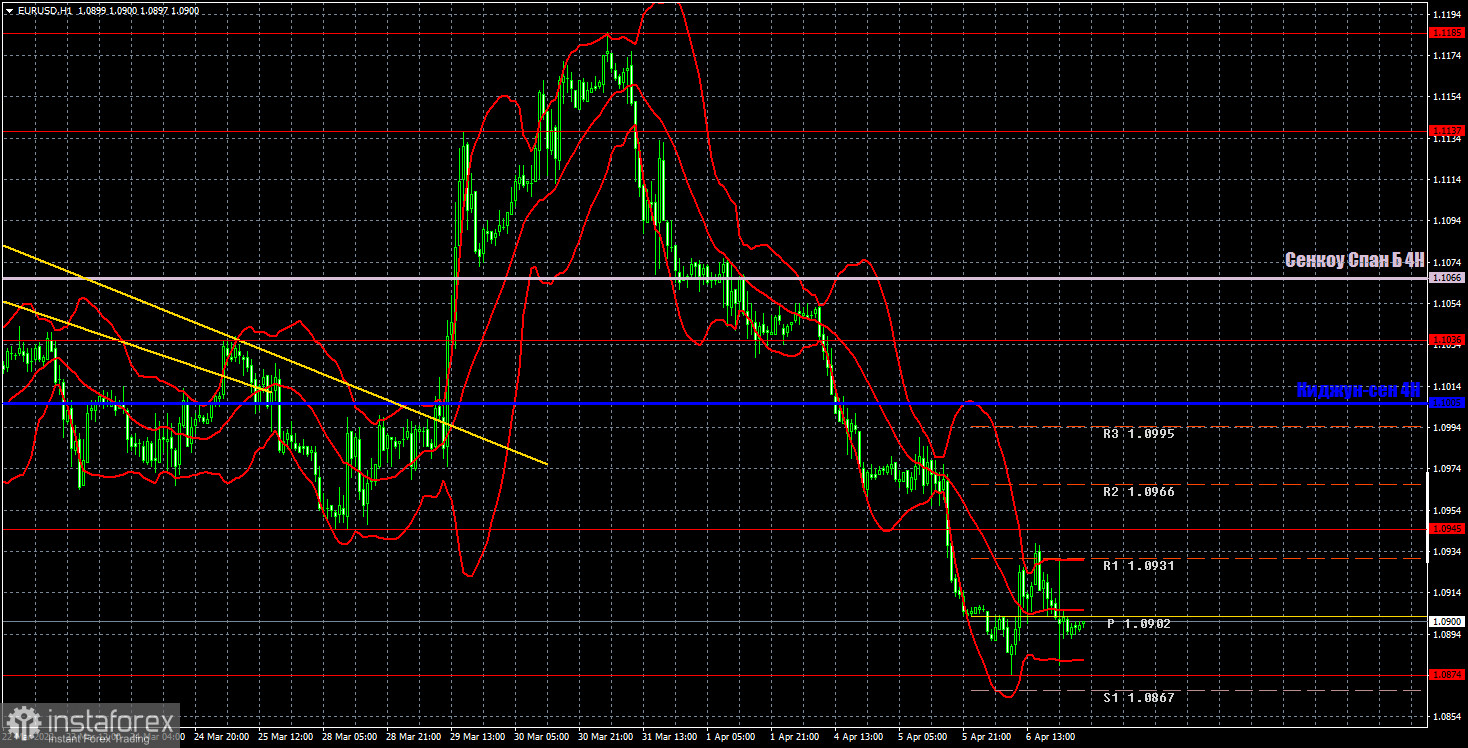The width and height of the screenshot is (1468, 748).
Task: Click the P 1.0902 pivot label
Action: click(x=1138, y=623)
